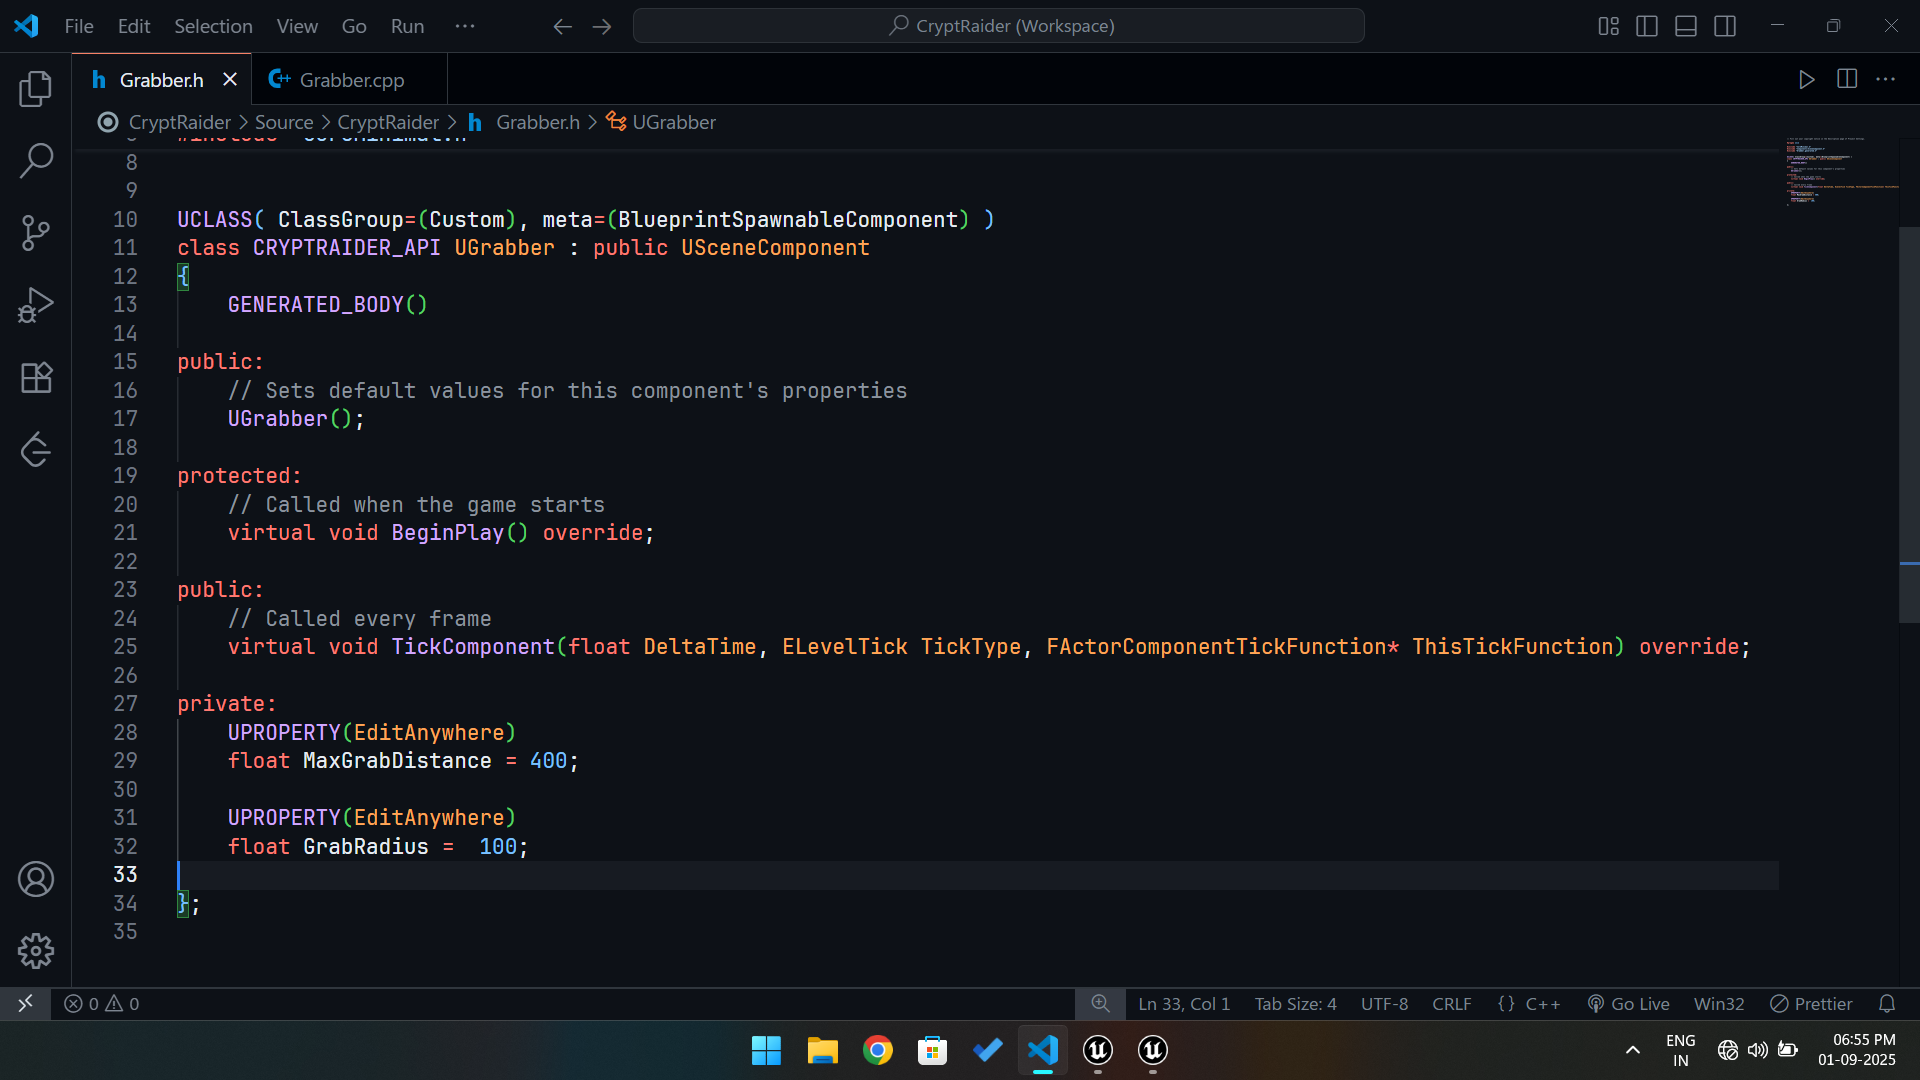Click the CryptRaider workspace search box
Viewport: 1920px width, 1080px height.
tap(998, 26)
